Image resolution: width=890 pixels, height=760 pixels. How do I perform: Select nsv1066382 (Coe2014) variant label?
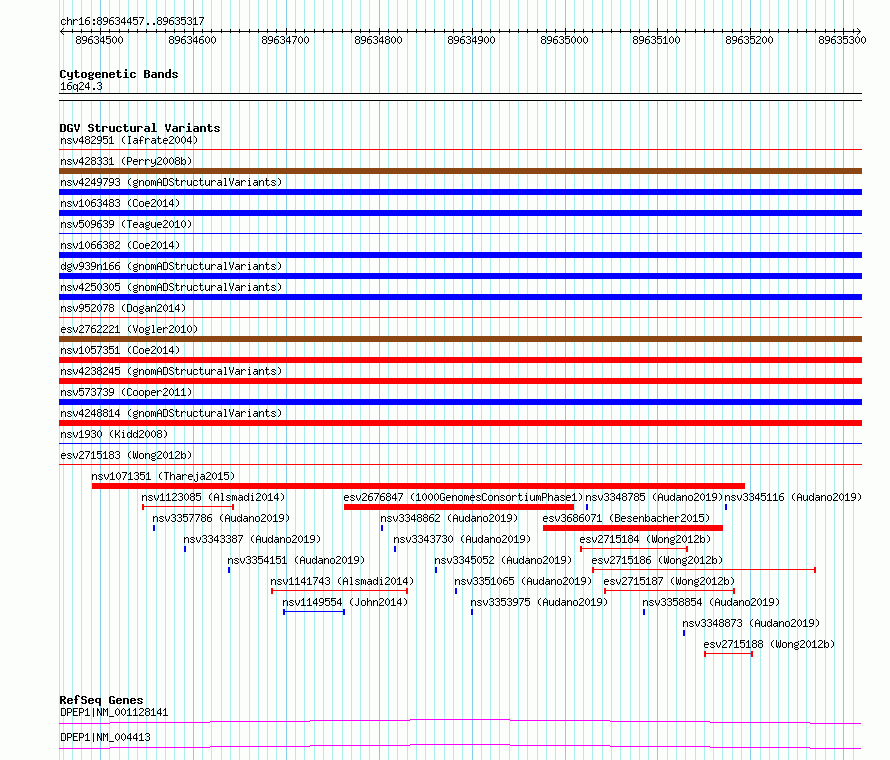120,245
